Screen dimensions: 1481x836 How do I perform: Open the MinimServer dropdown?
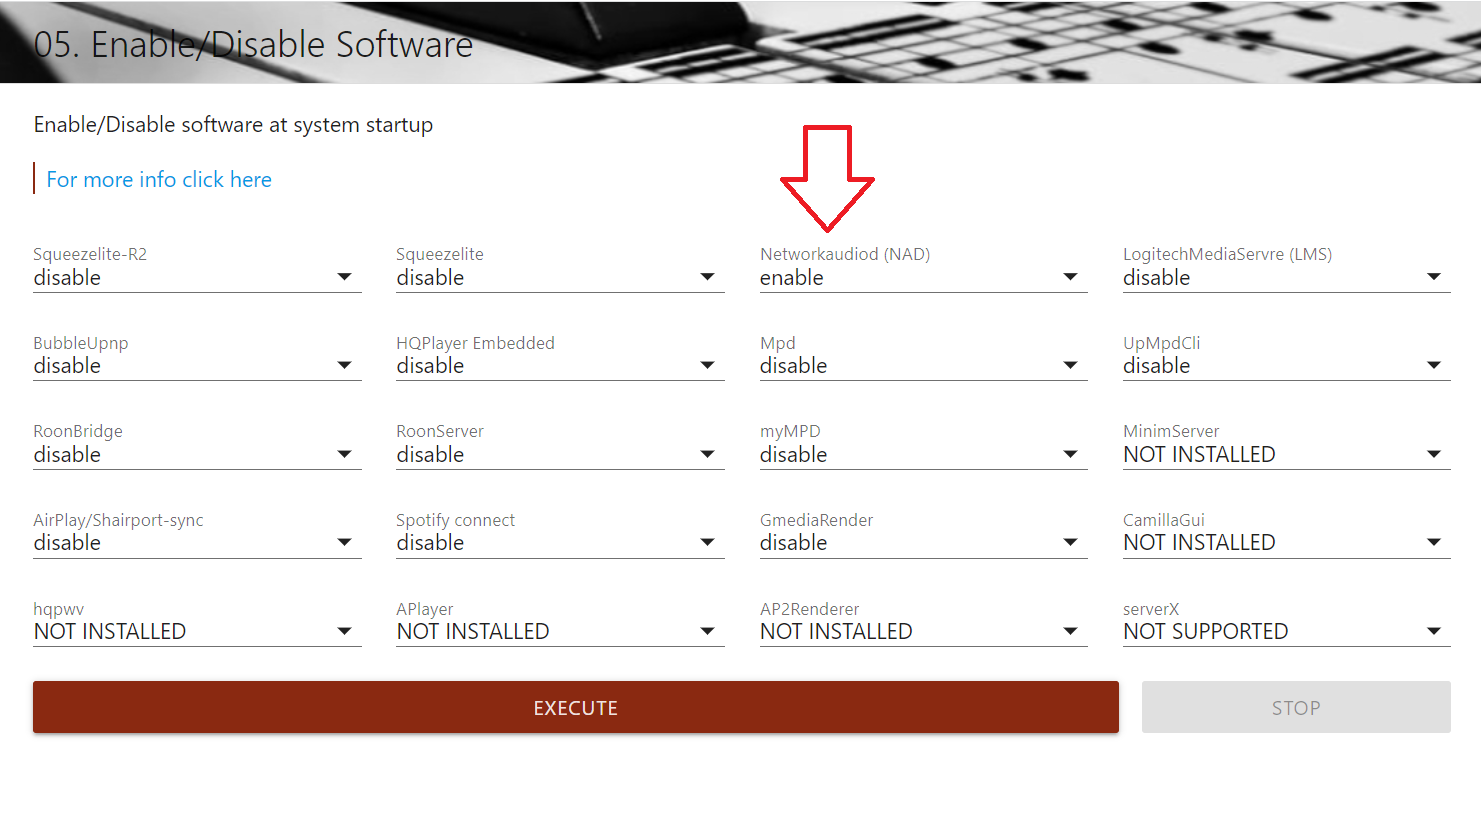(1286, 455)
